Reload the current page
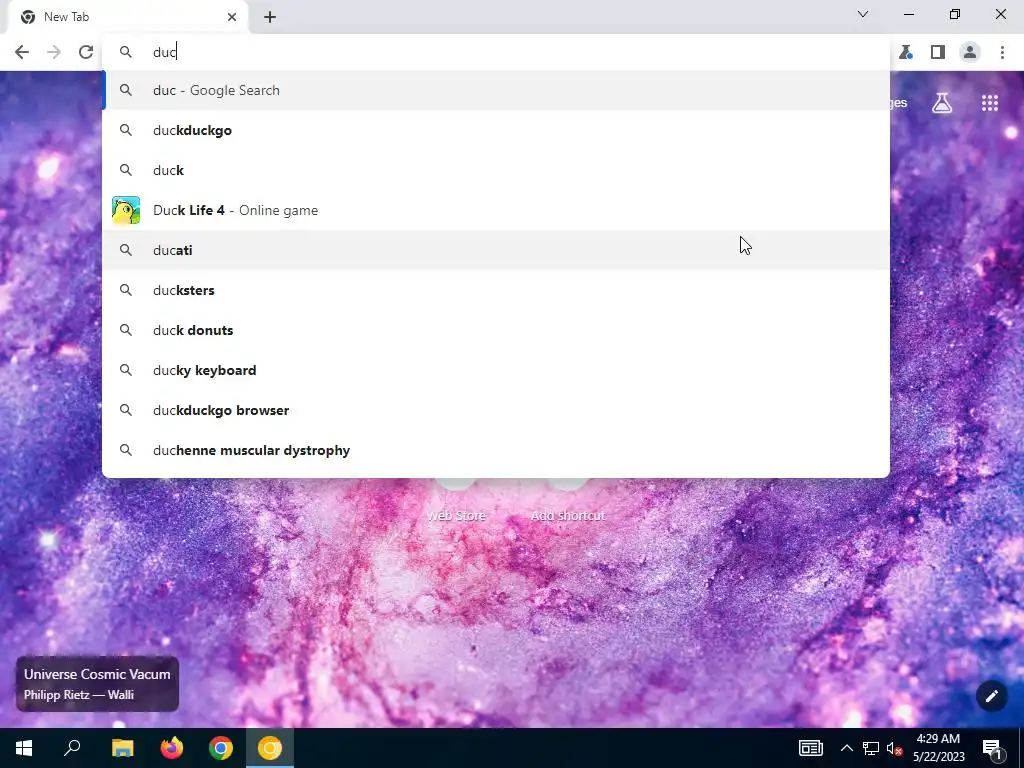This screenshot has width=1024, height=768. point(86,52)
